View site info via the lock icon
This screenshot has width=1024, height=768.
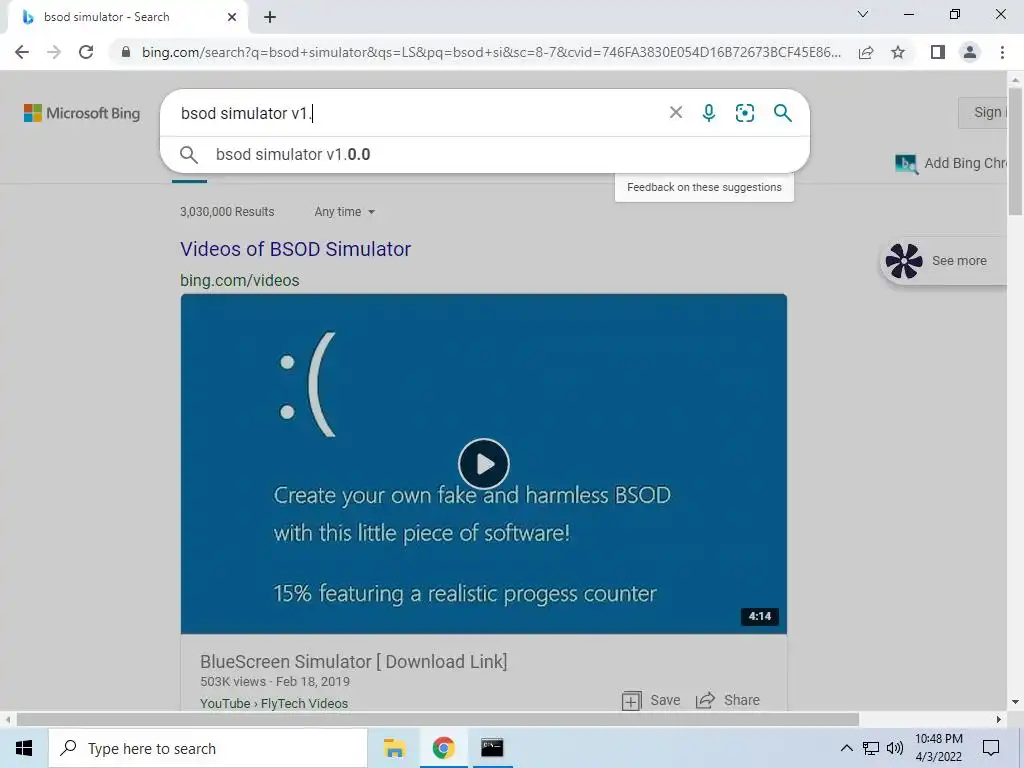(x=126, y=52)
